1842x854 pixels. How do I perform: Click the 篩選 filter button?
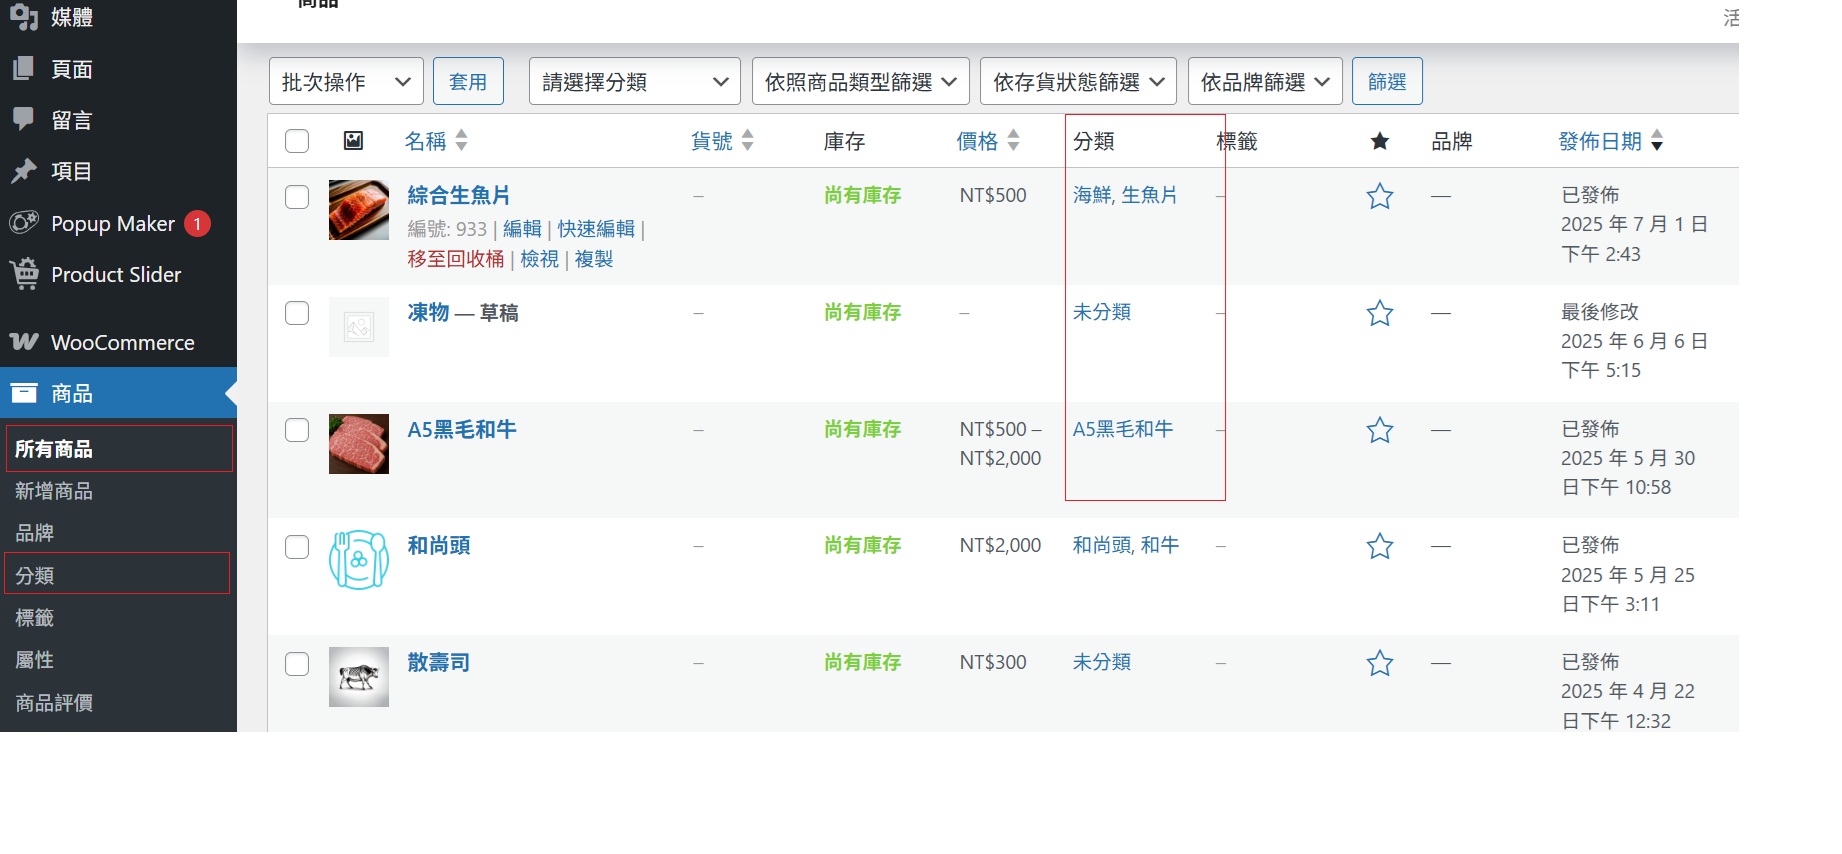(1387, 81)
